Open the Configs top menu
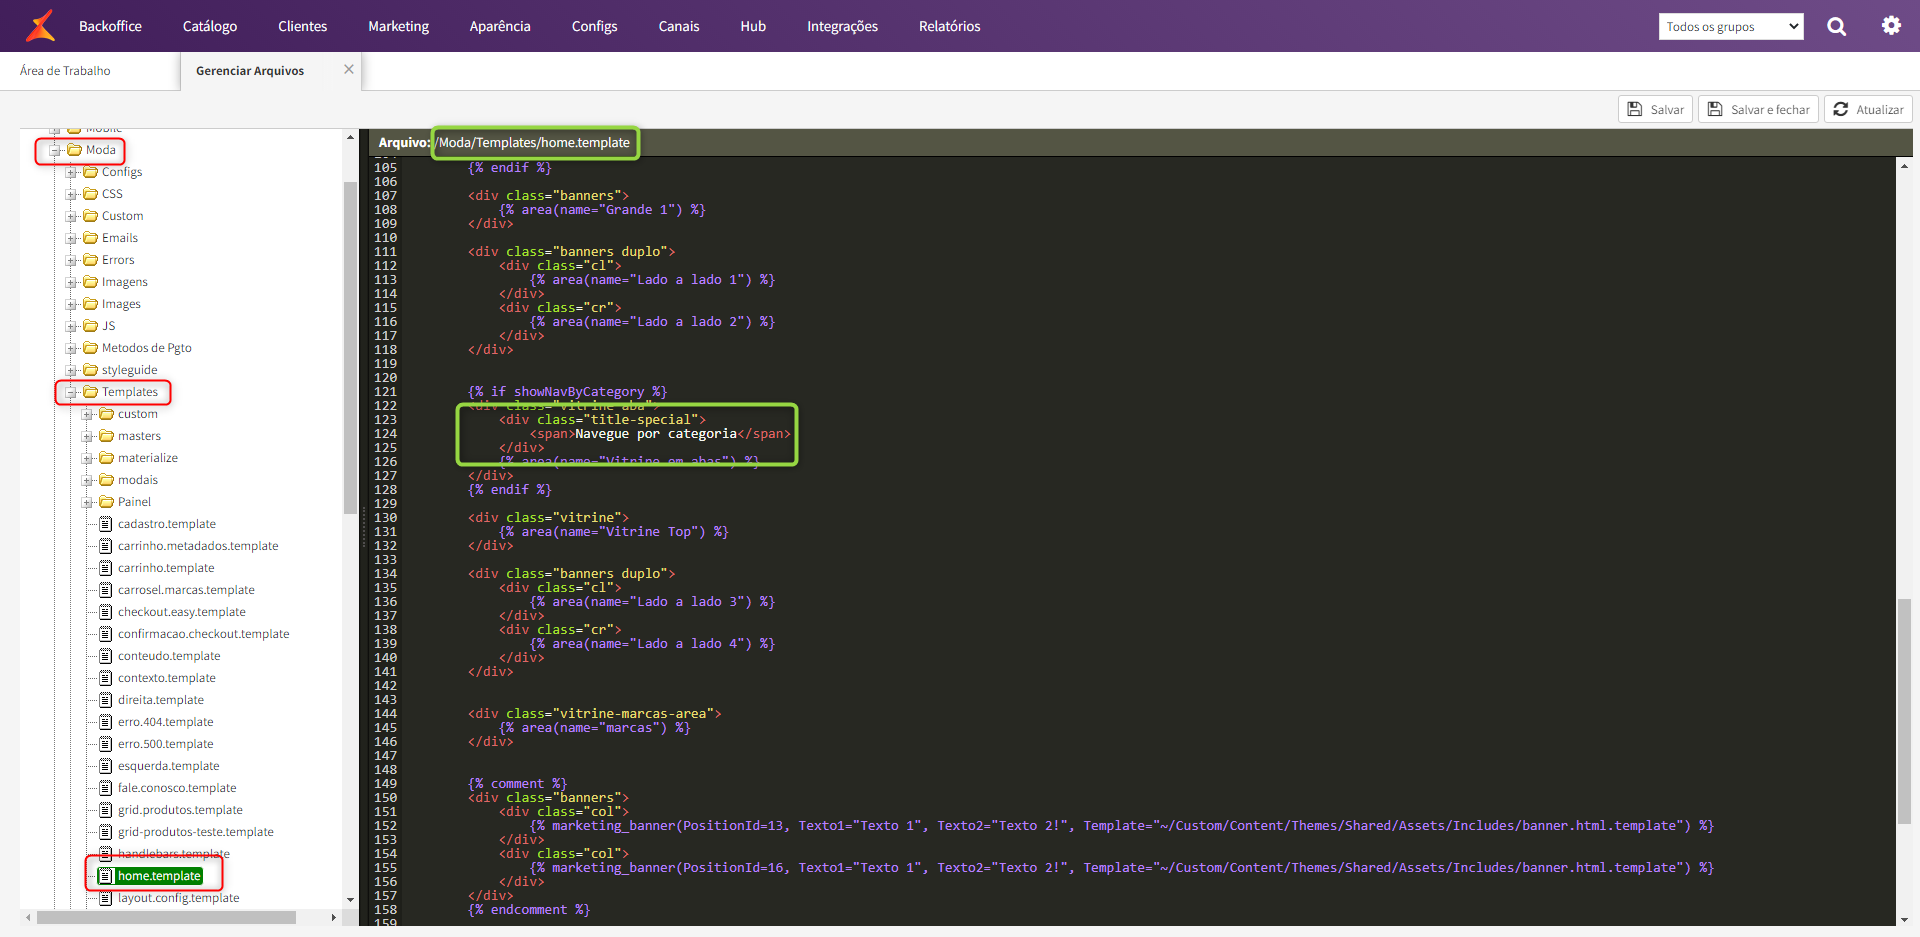1920x937 pixels. (x=594, y=26)
